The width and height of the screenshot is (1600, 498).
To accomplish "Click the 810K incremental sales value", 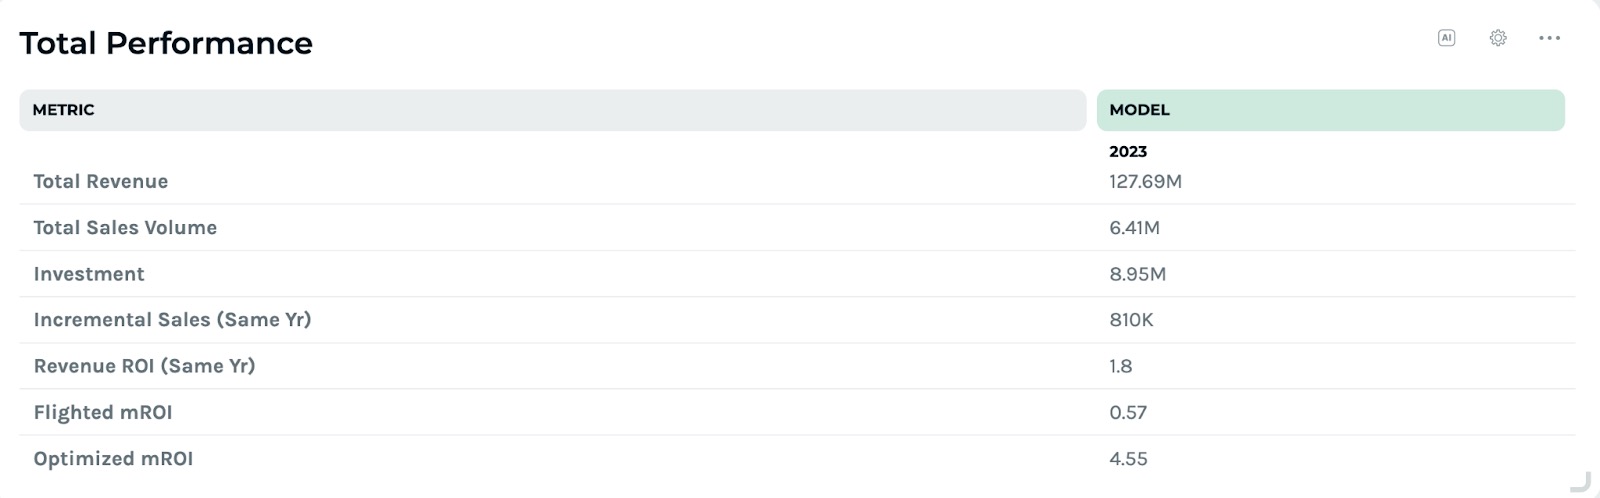I will 1131,320.
